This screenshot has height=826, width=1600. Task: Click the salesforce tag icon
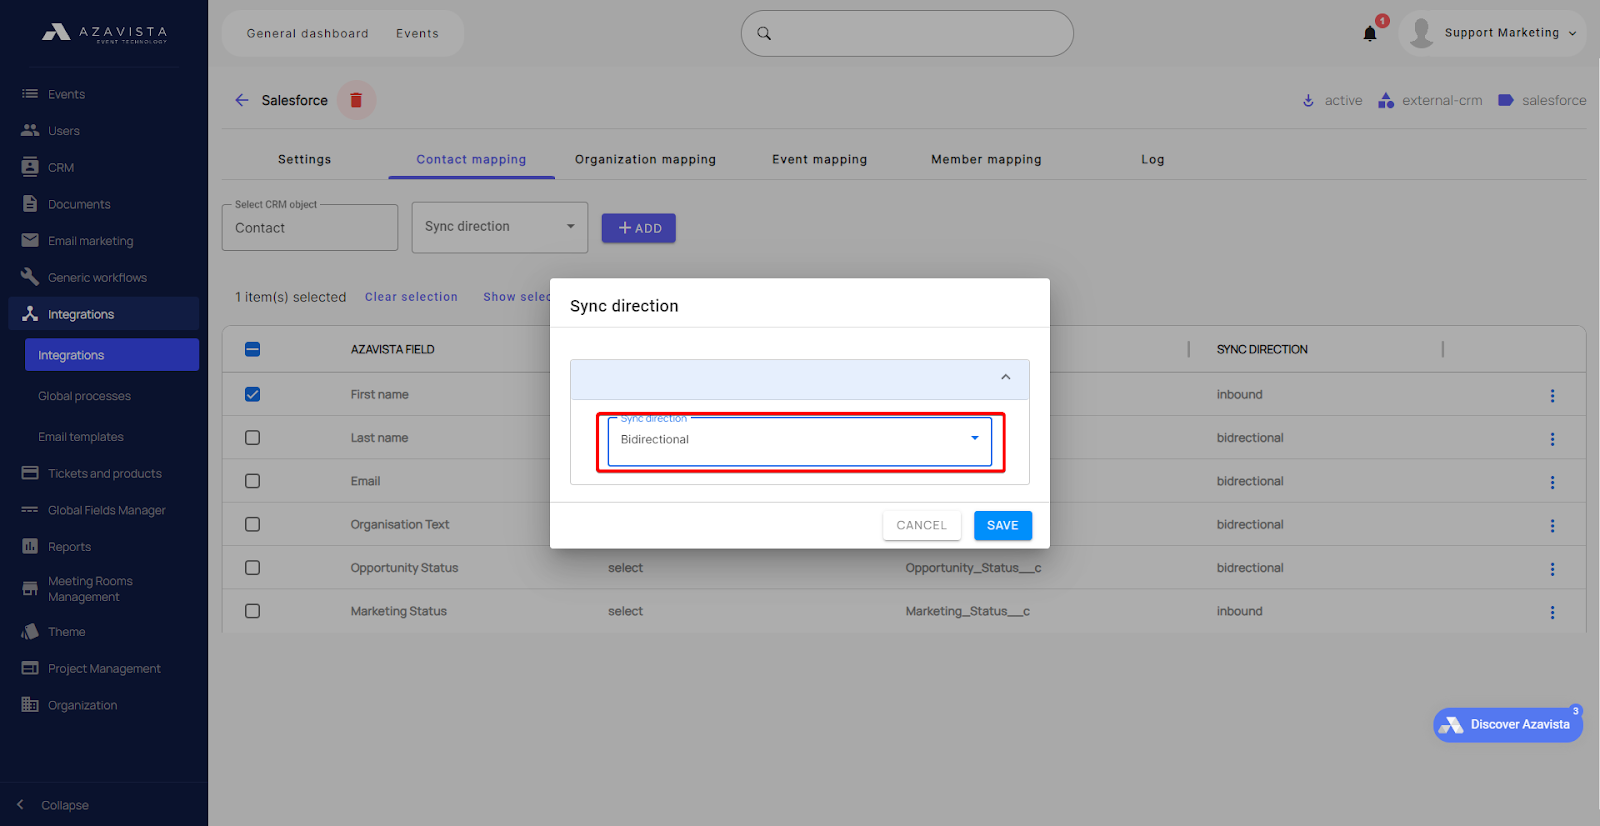tap(1505, 100)
